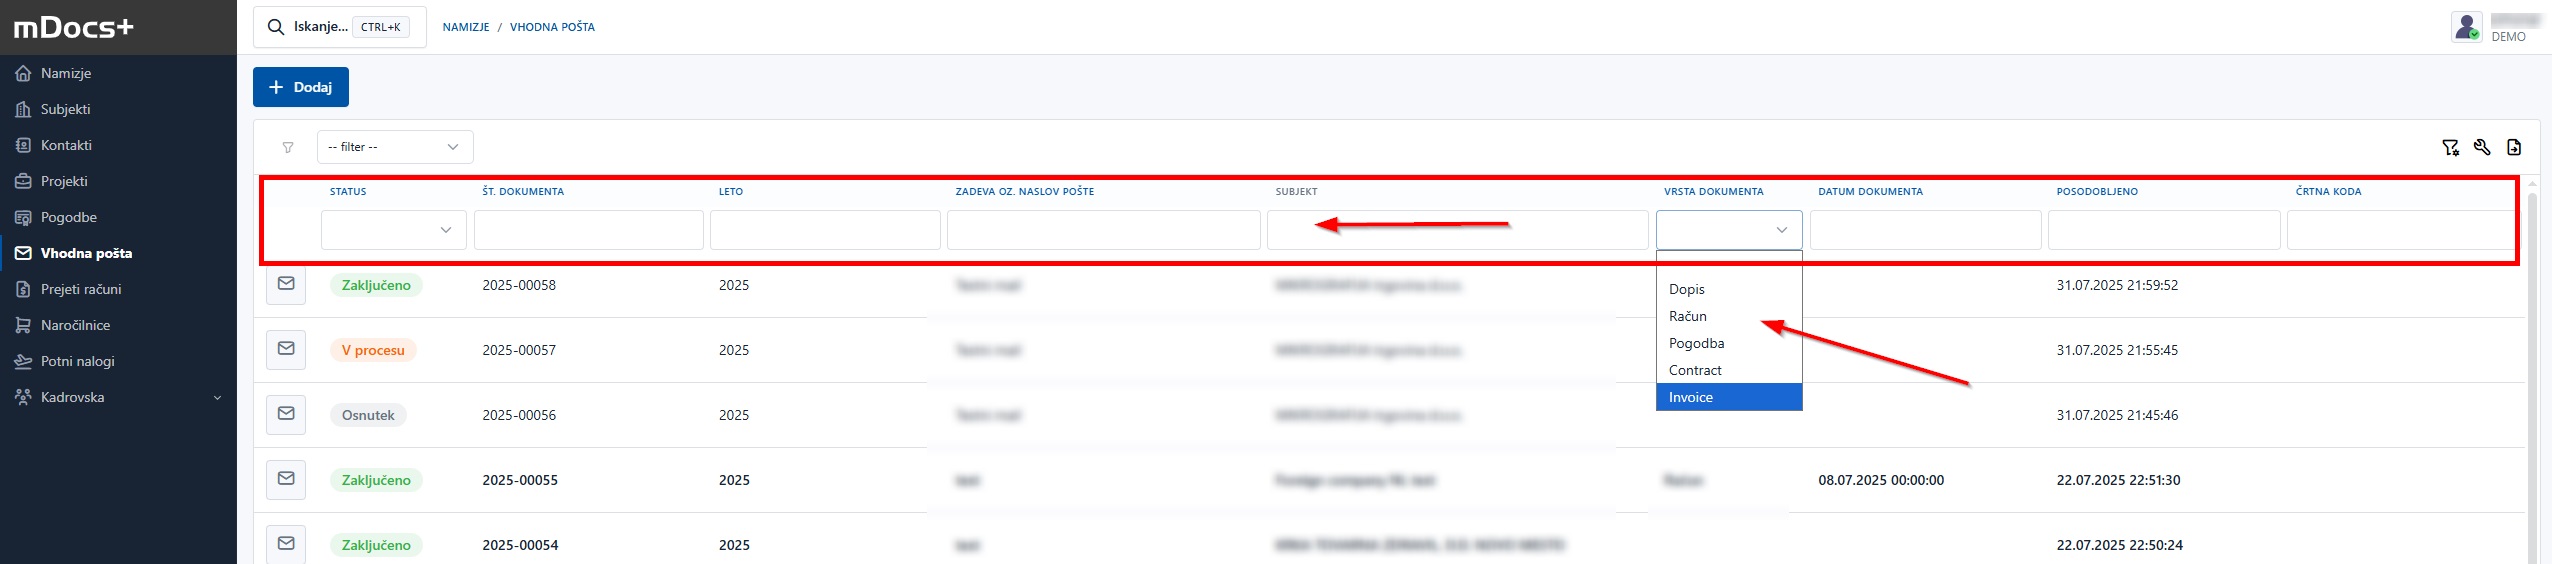
Task: Click the Subjekt filter input field
Action: point(1456,230)
